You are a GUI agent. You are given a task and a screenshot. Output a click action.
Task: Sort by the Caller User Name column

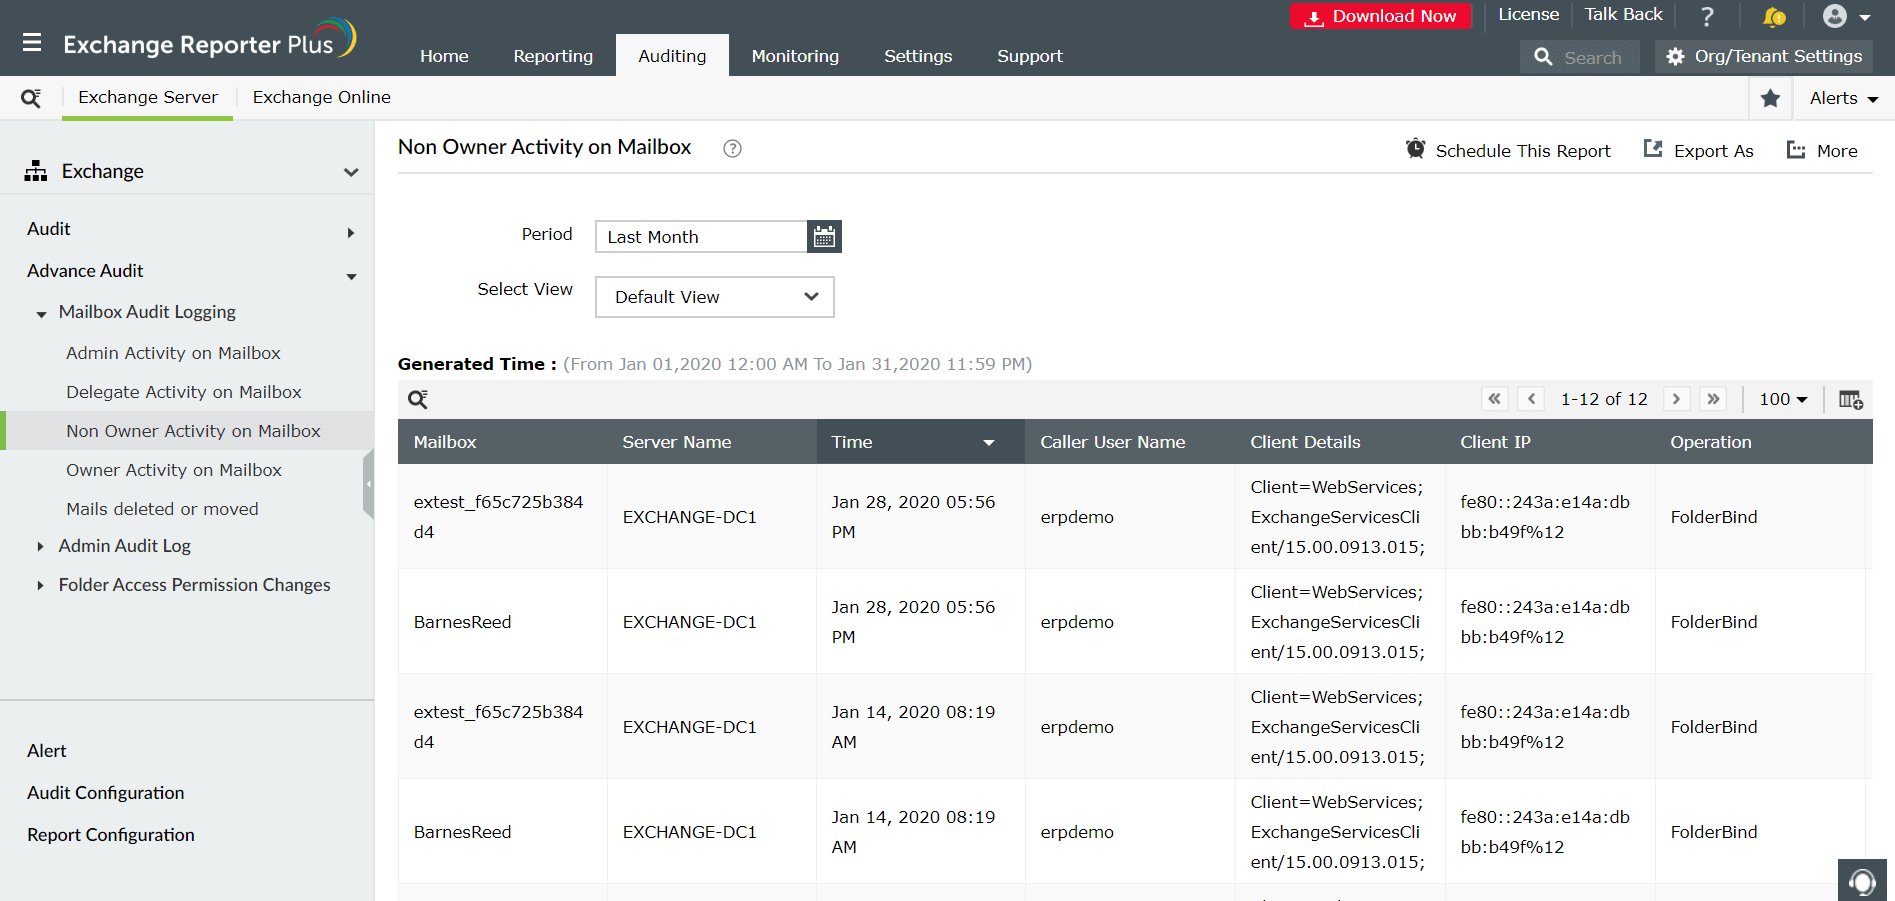(x=1113, y=442)
